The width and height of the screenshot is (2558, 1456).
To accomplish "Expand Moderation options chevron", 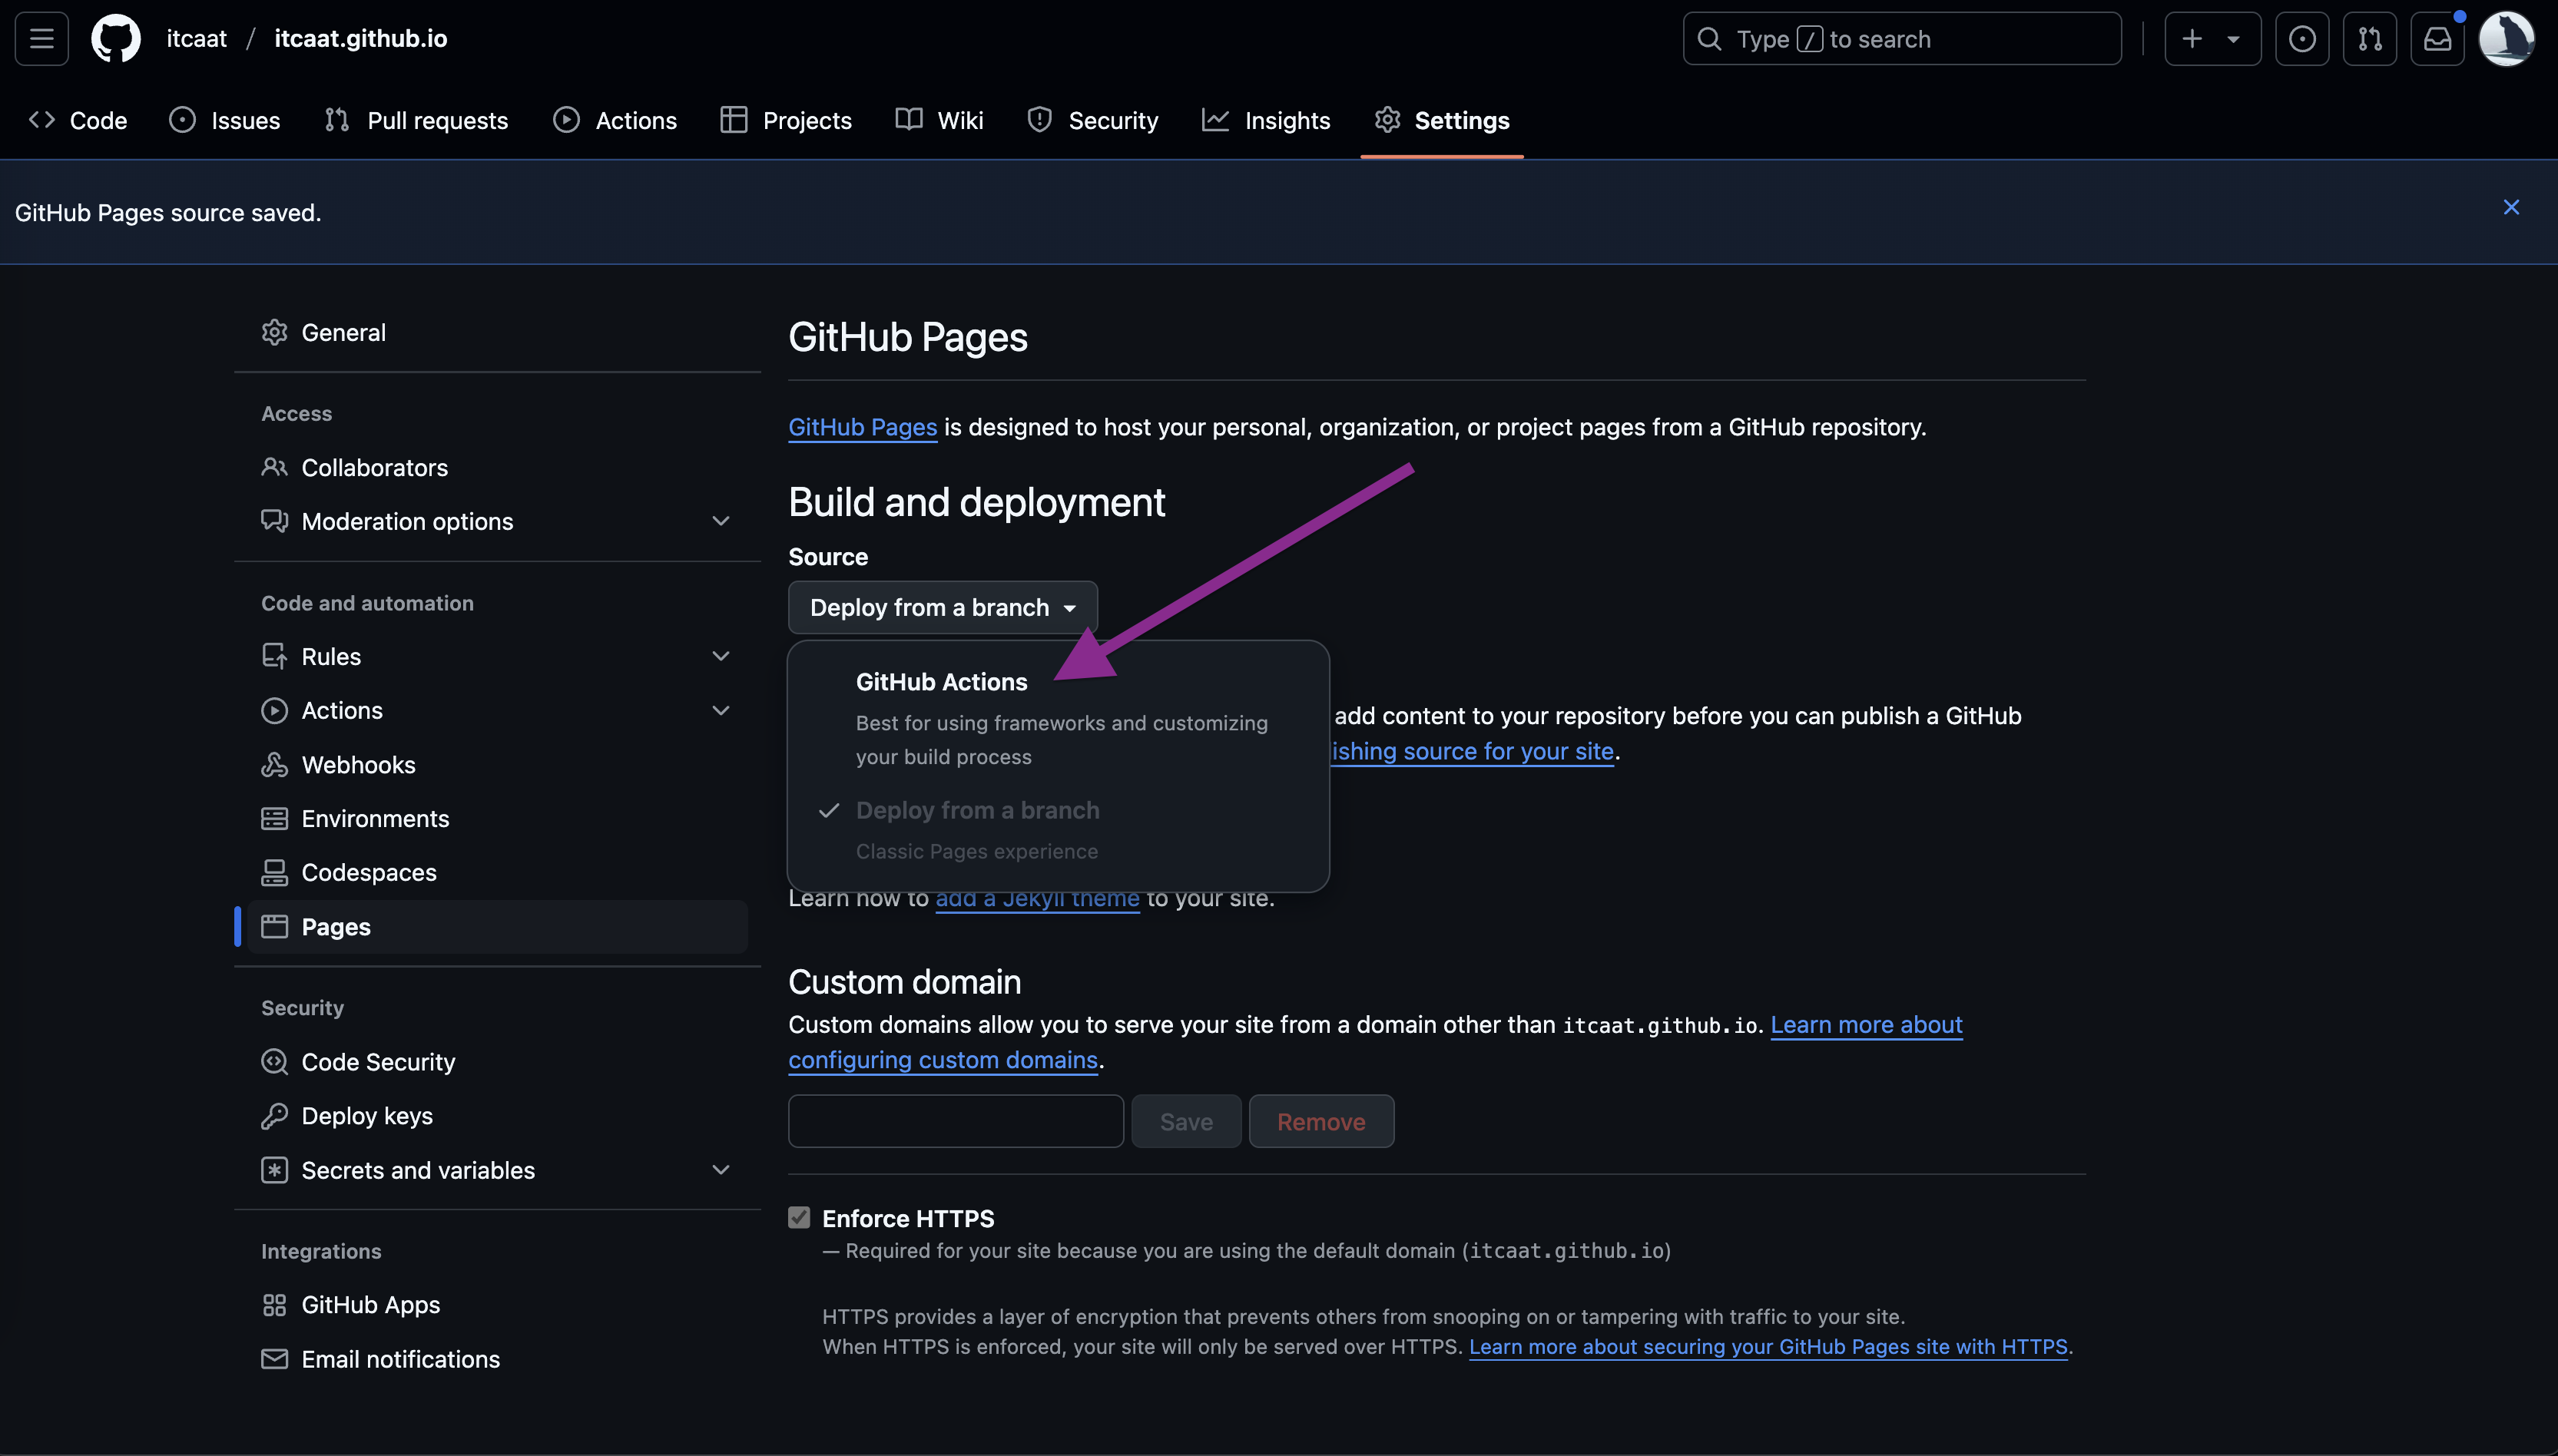I will (720, 521).
